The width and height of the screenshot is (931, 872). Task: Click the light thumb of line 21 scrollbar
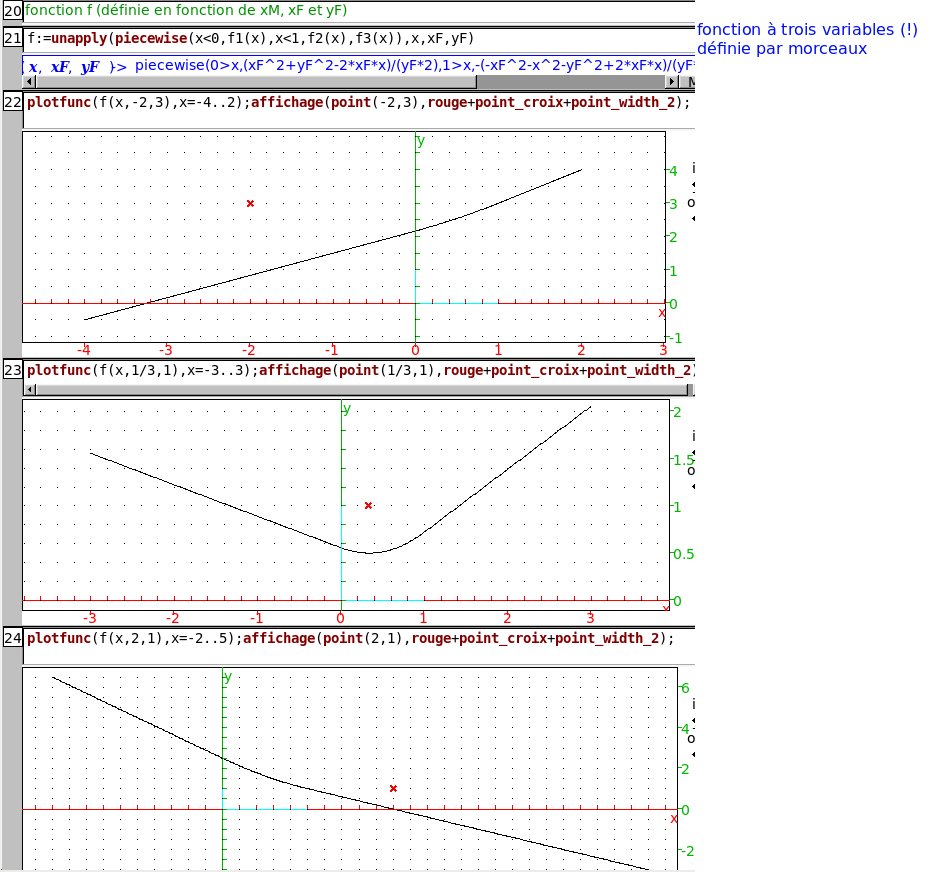[255, 81]
